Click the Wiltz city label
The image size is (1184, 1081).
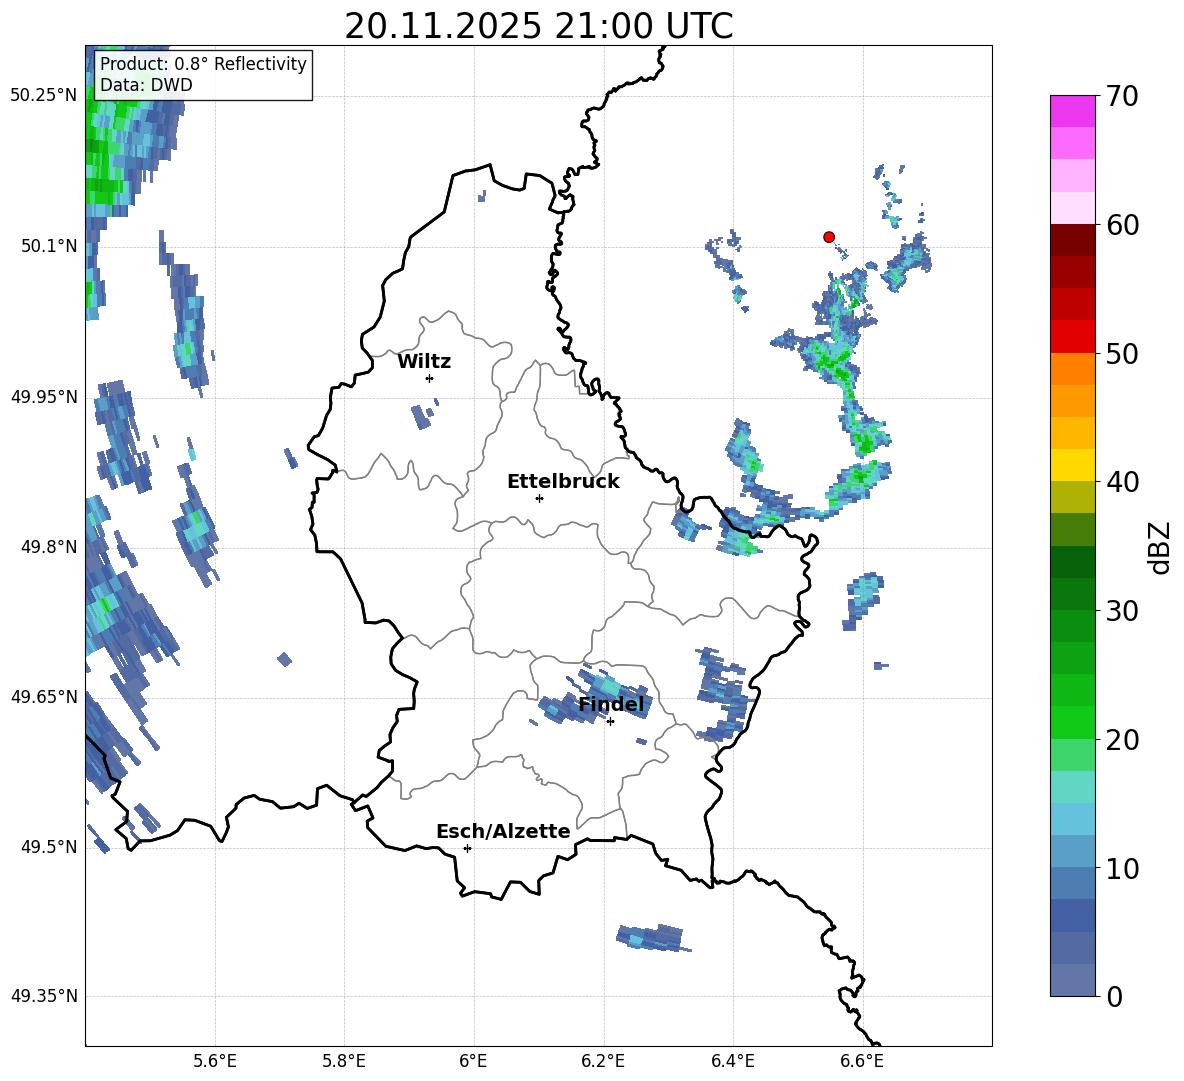[x=424, y=362]
